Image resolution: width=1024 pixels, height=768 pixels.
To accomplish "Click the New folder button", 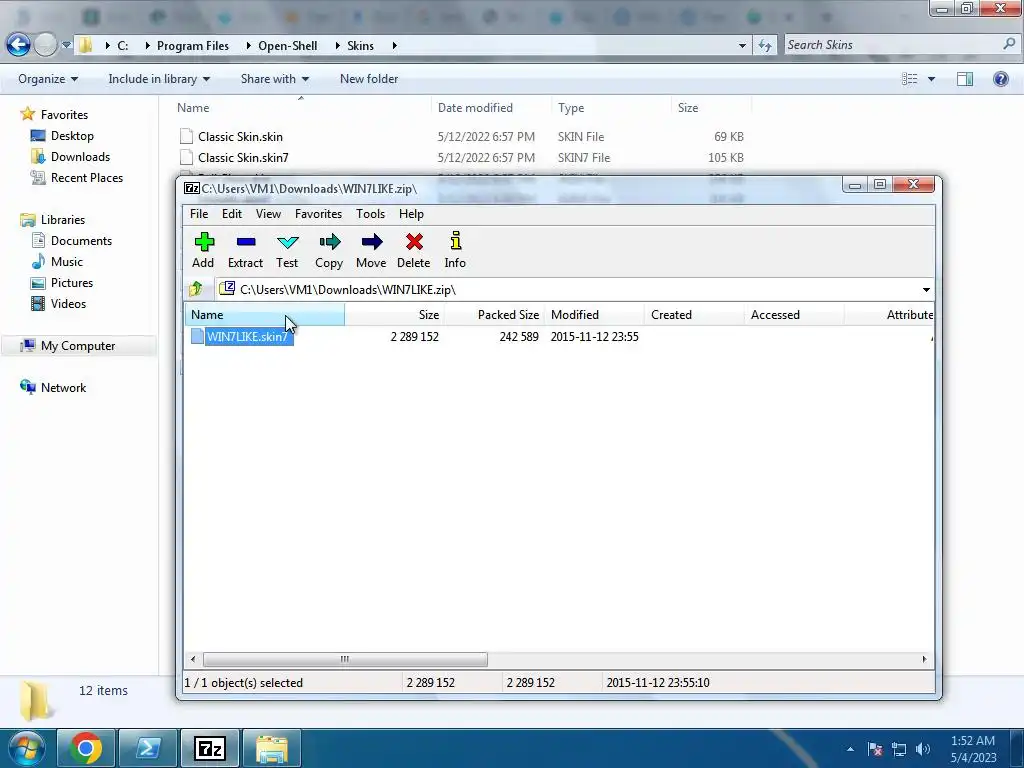I will point(369,79).
